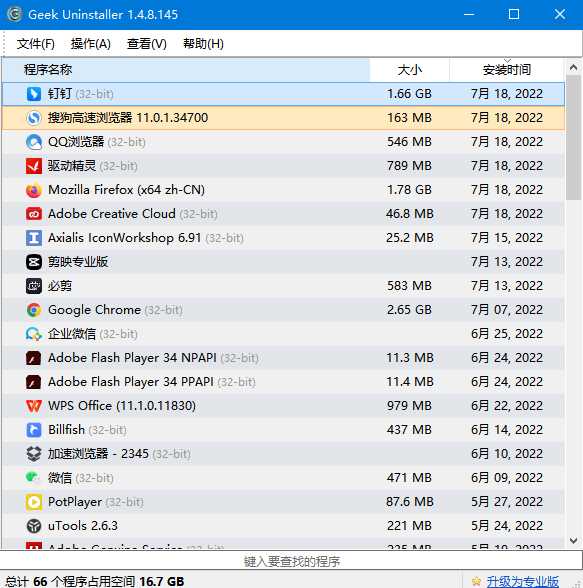Image resolution: width=583 pixels, height=588 pixels.
Task: Click the Mozilla Firefox icon
Action: pos(34,190)
